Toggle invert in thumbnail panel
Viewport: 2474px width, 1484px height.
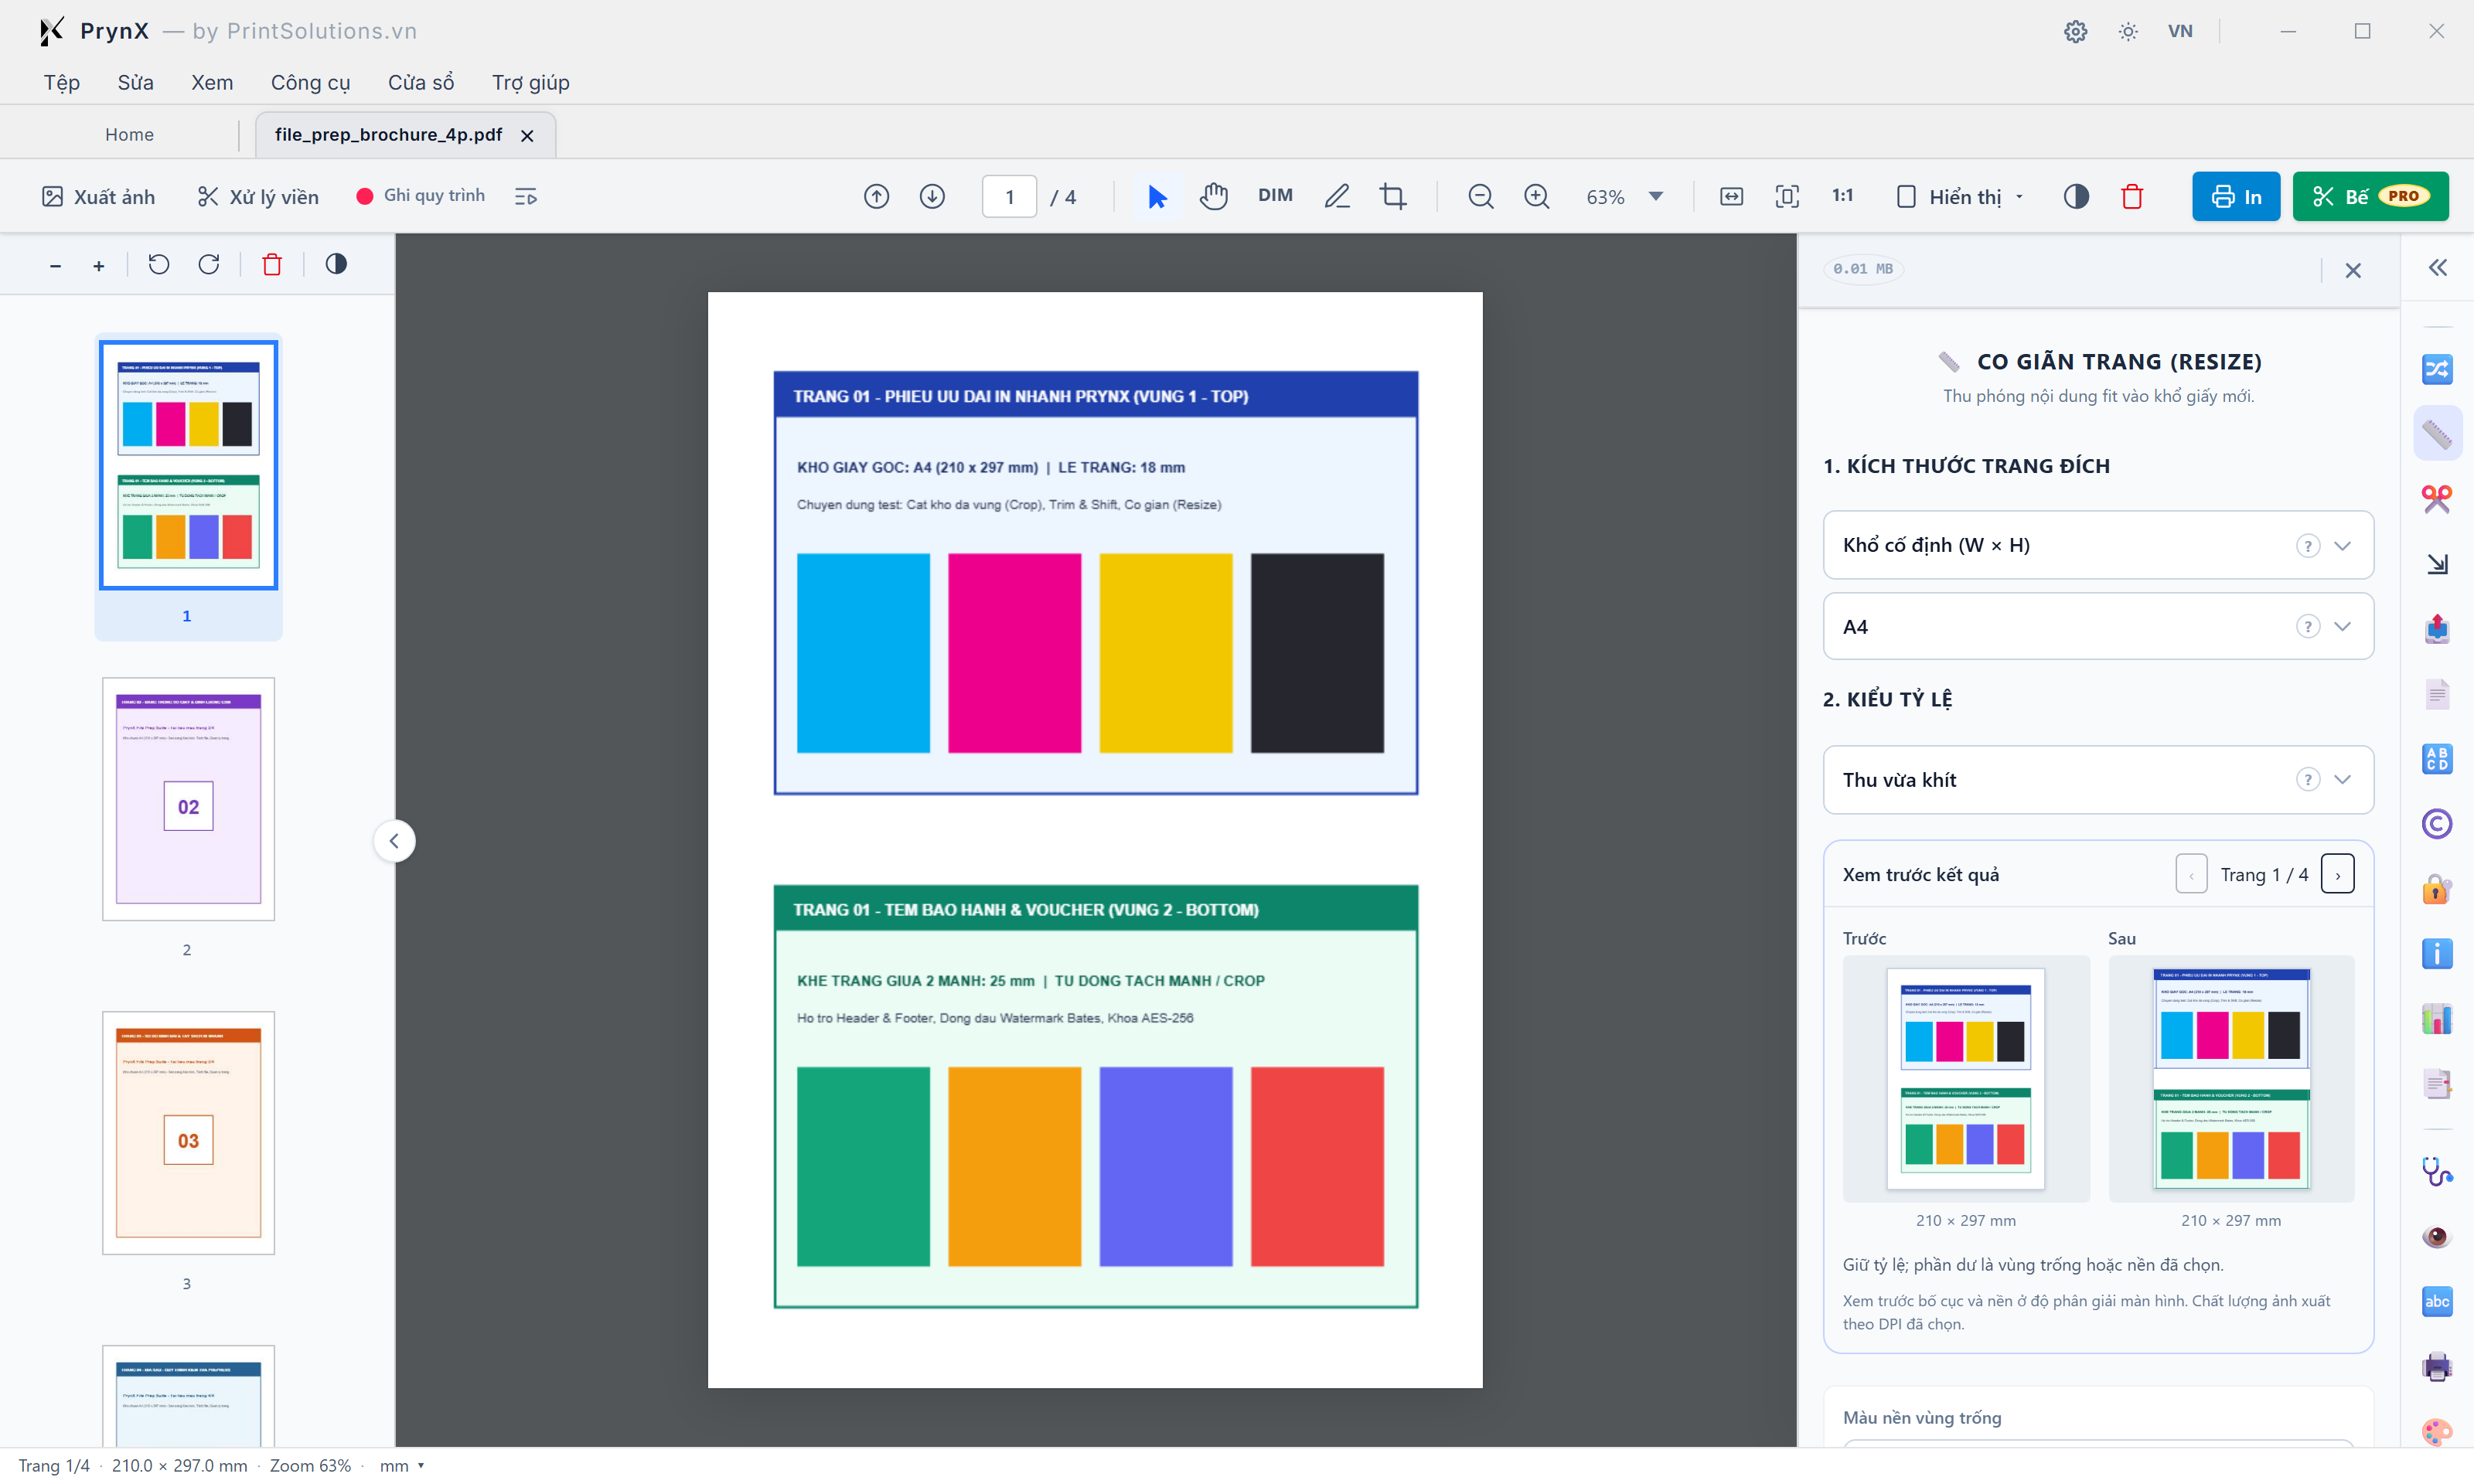coord(336,264)
